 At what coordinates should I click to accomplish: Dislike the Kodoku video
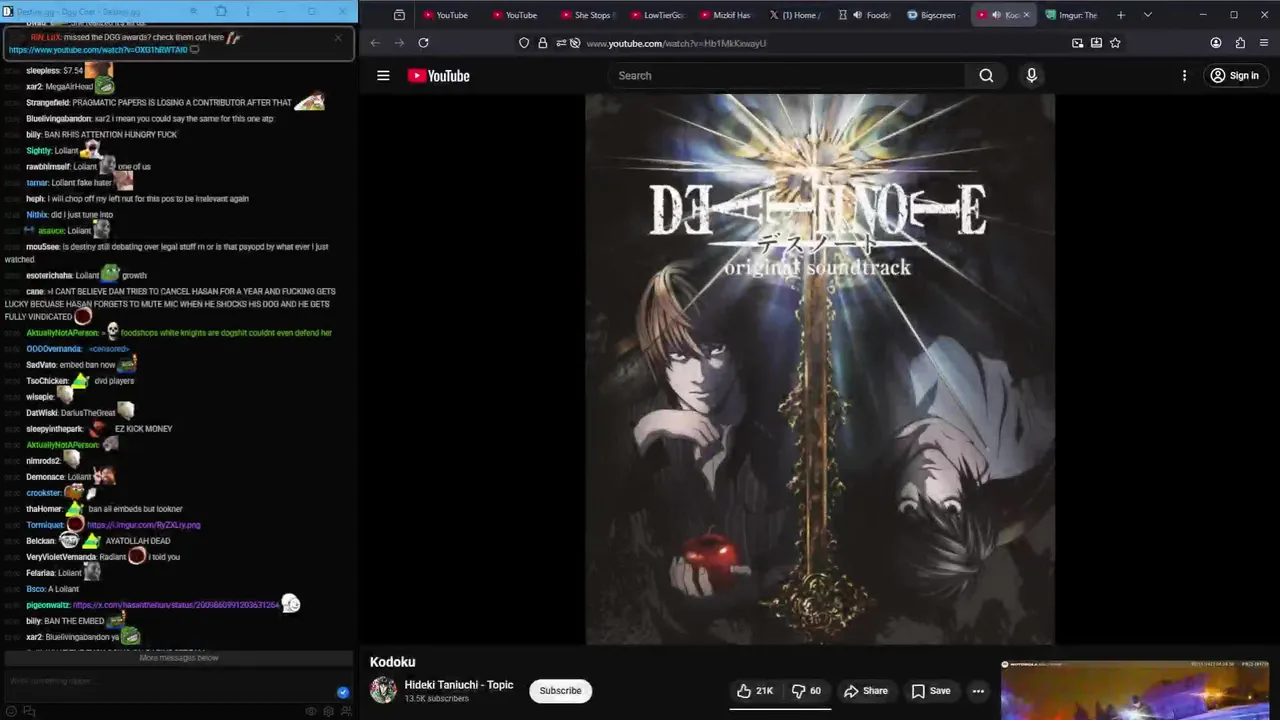pyautogui.click(x=807, y=691)
